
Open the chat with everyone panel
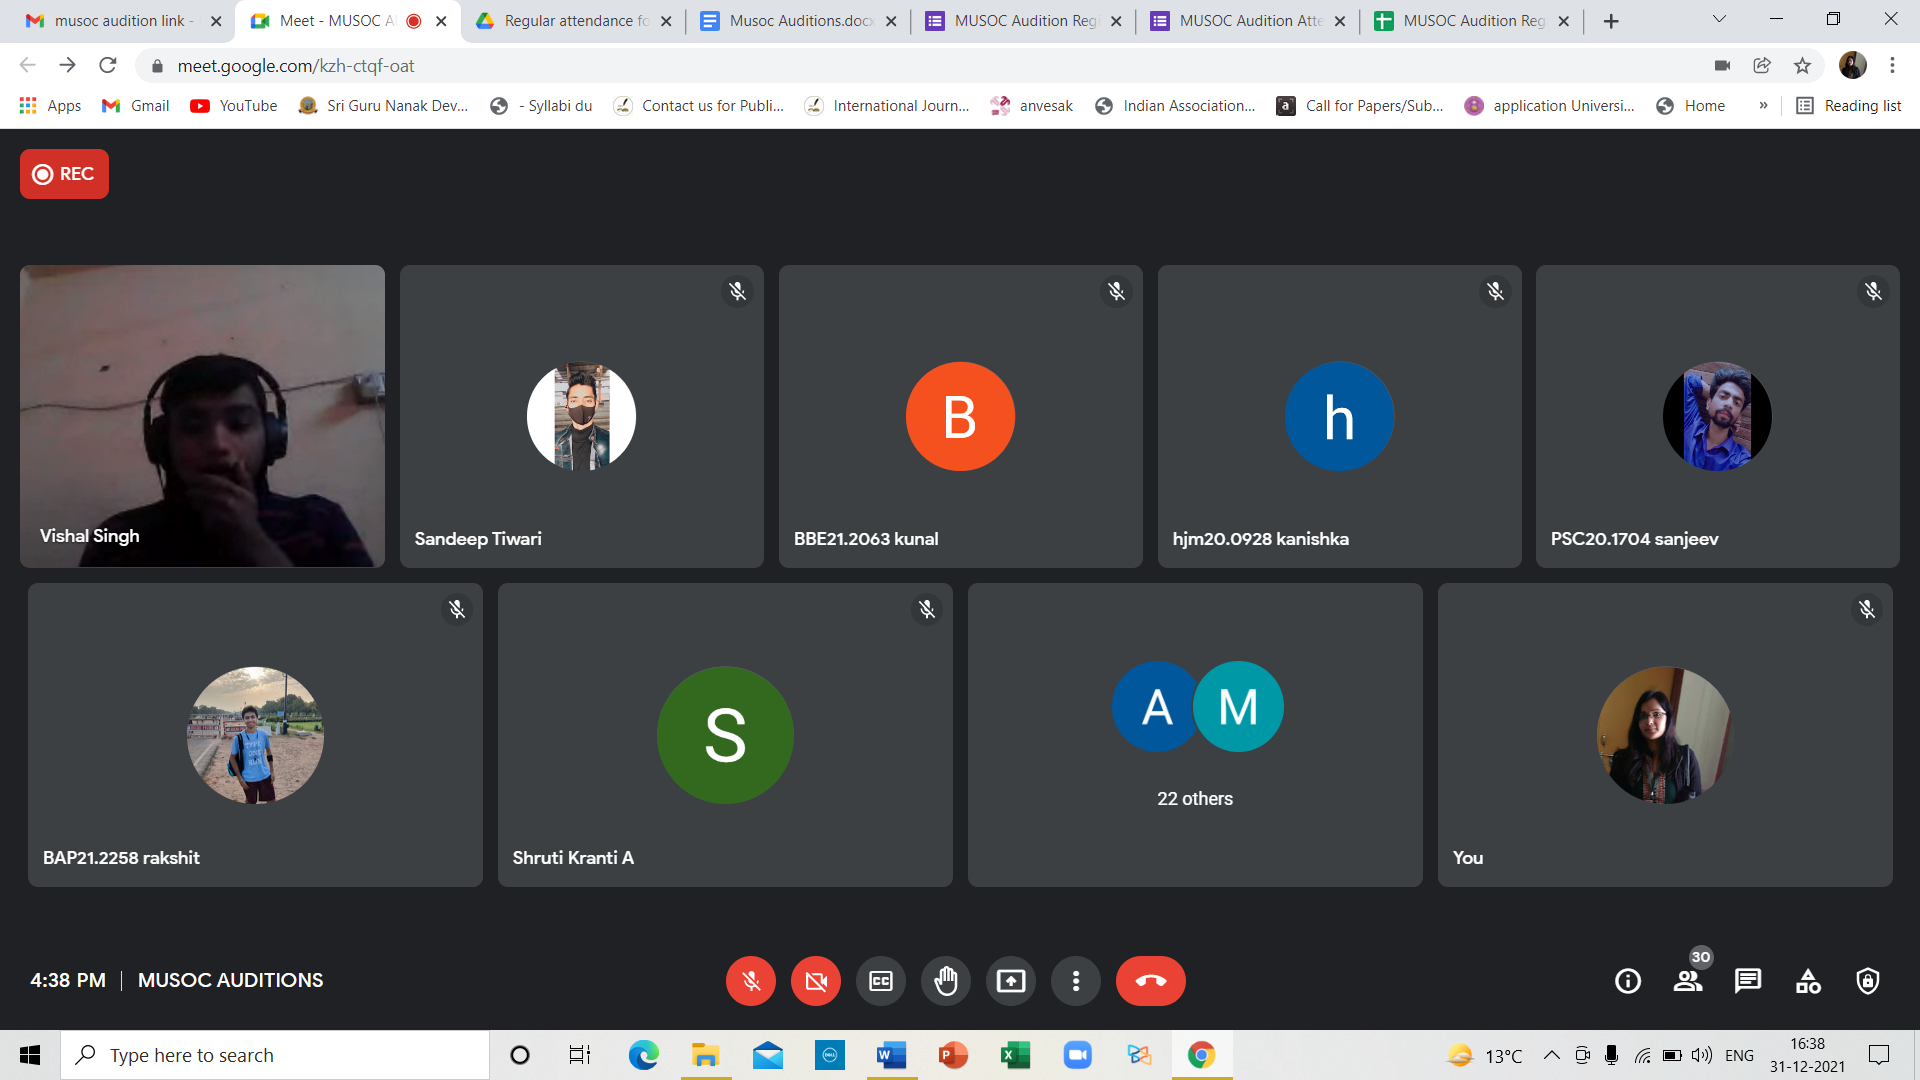[x=1748, y=981]
